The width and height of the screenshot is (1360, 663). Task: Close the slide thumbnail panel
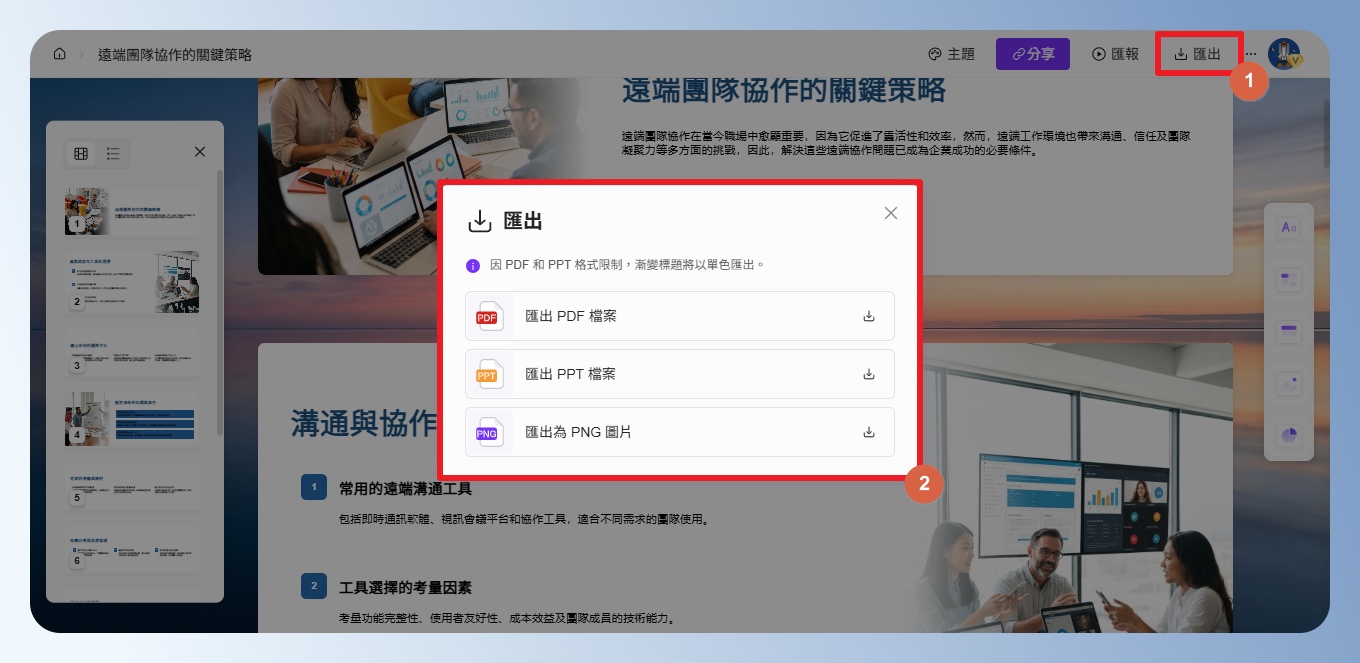pos(200,152)
